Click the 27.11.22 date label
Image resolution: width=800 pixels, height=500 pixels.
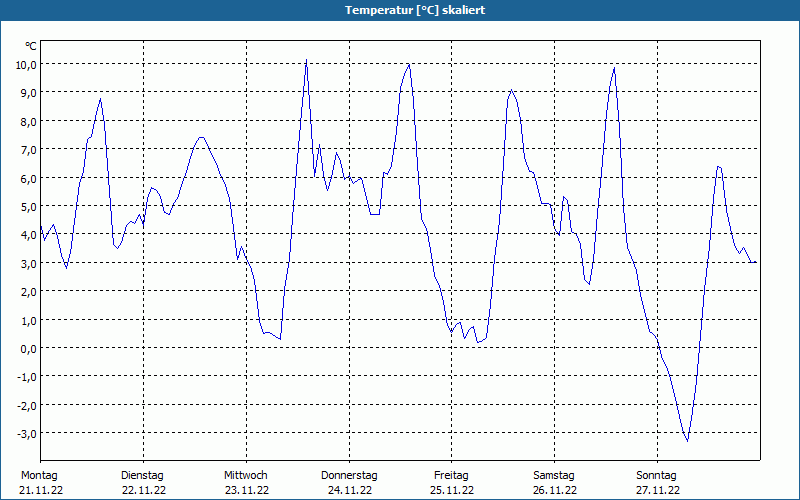tap(658, 490)
